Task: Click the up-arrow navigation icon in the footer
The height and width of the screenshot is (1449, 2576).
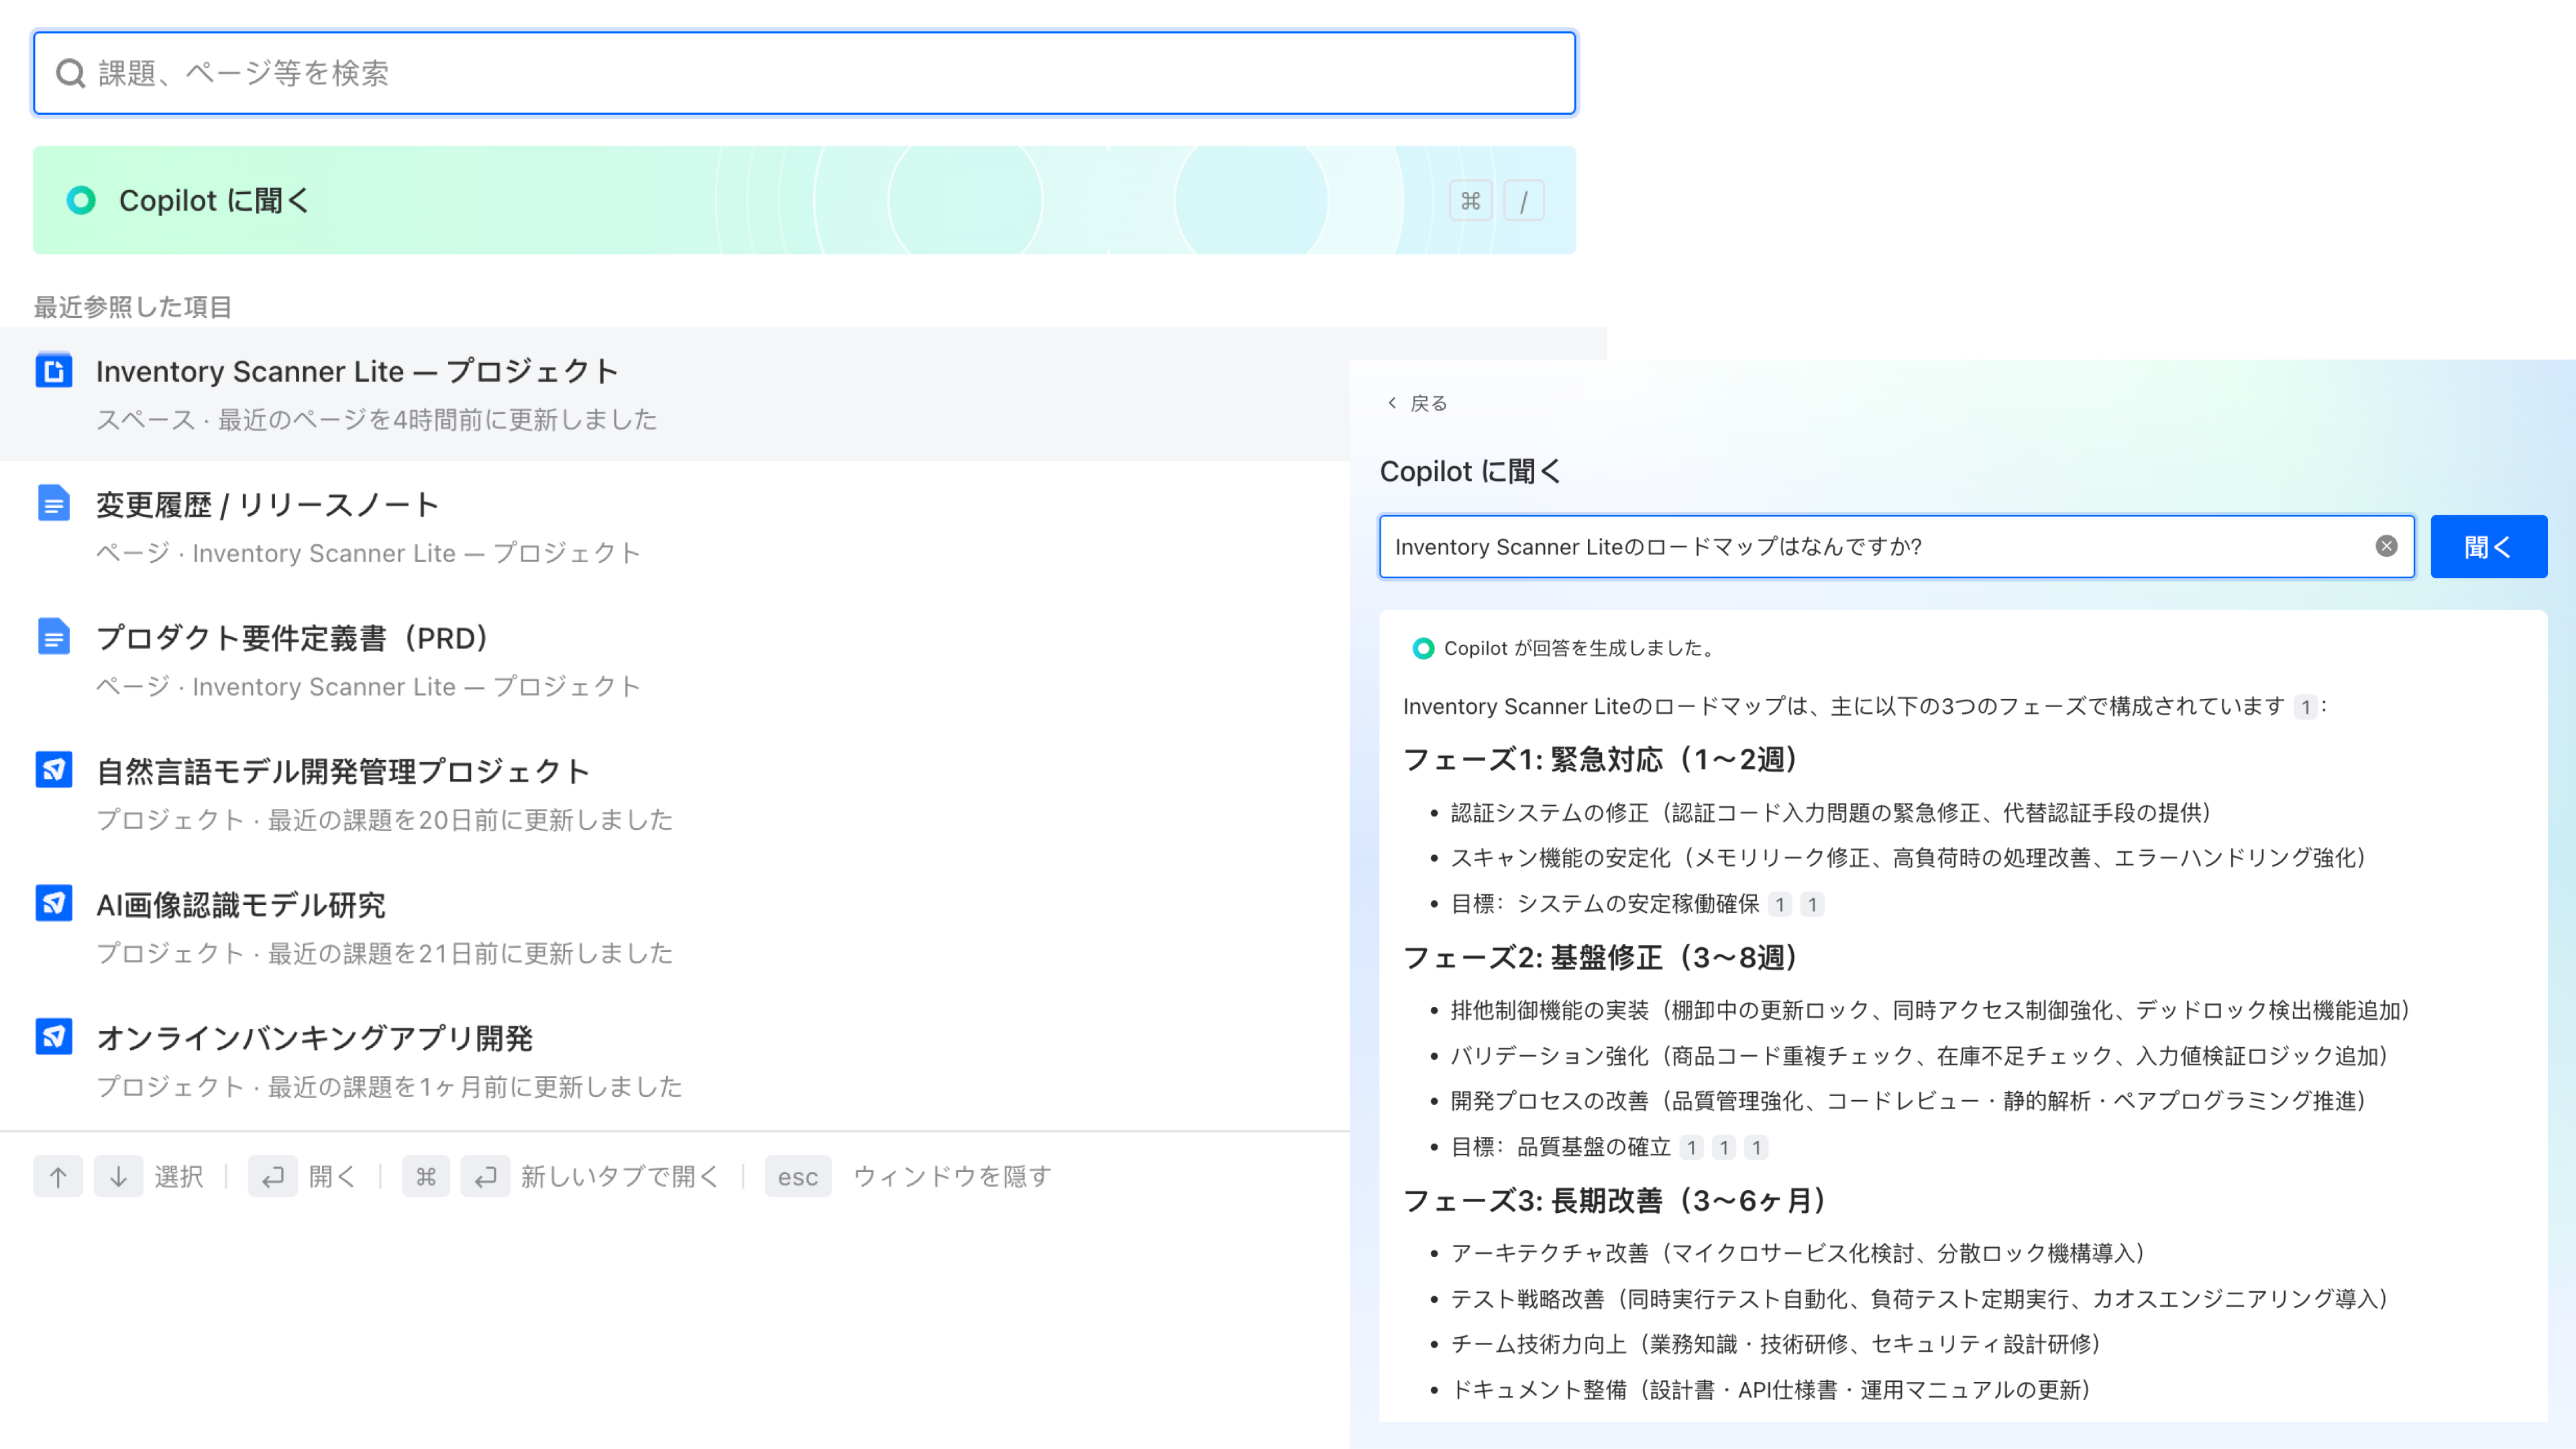Action: click(x=57, y=1176)
